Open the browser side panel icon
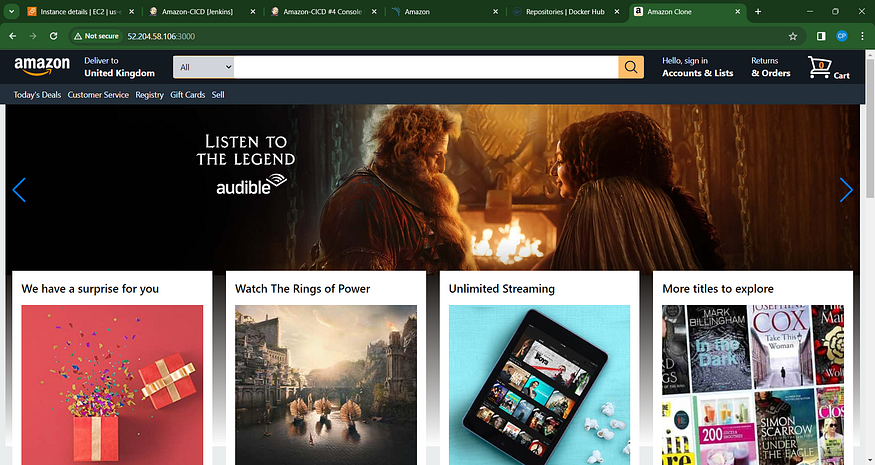Image resolution: width=875 pixels, height=465 pixels. tap(821, 36)
